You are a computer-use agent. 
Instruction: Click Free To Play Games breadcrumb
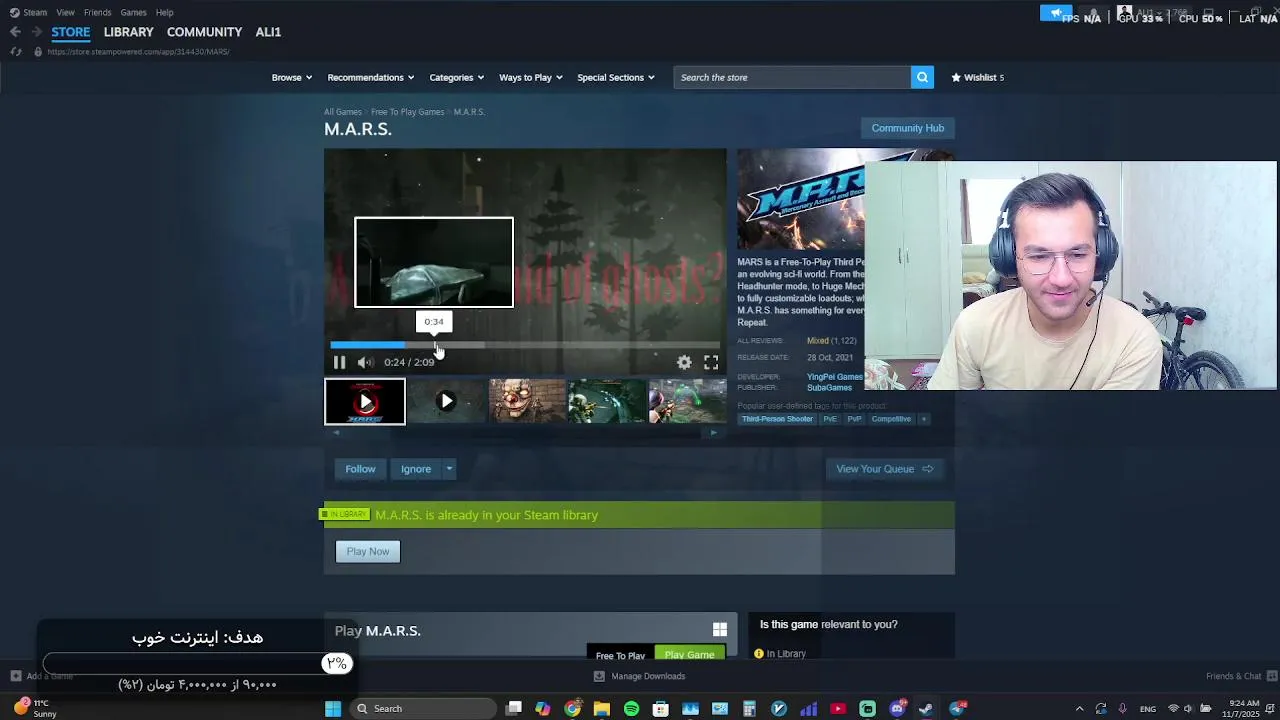(x=407, y=112)
